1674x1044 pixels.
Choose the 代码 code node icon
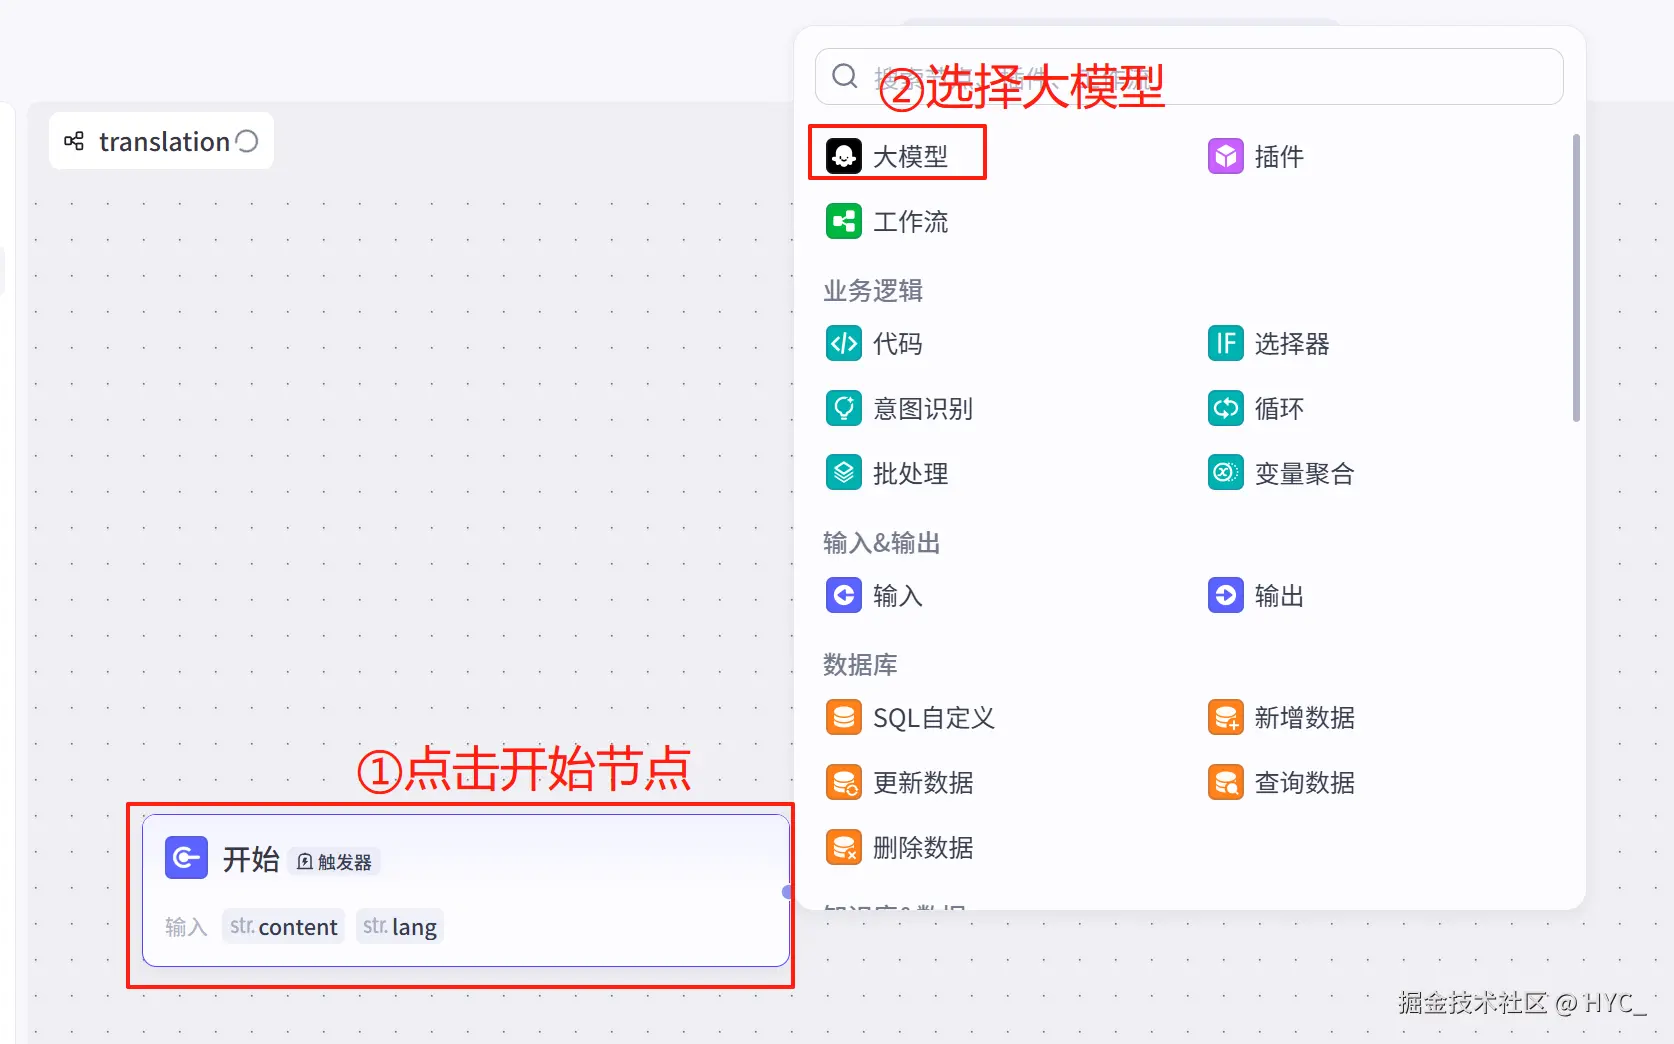pos(844,343)
